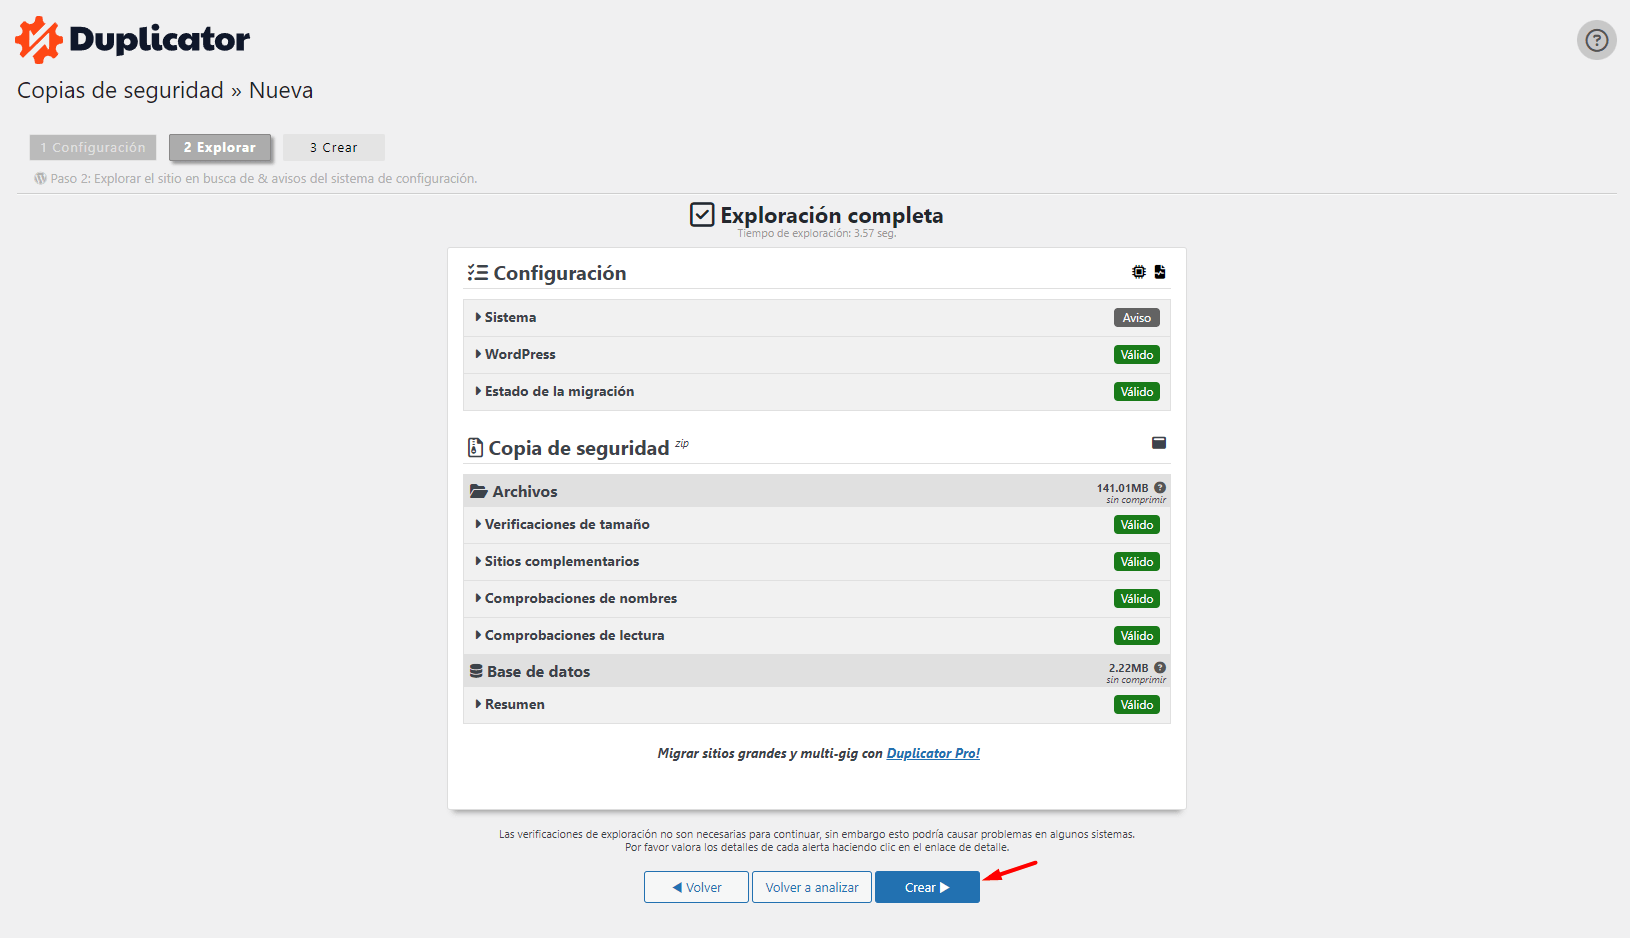Expand Comprobaciones de nombres
This screenshot has height=938, width=1630.
click(817, 599)
